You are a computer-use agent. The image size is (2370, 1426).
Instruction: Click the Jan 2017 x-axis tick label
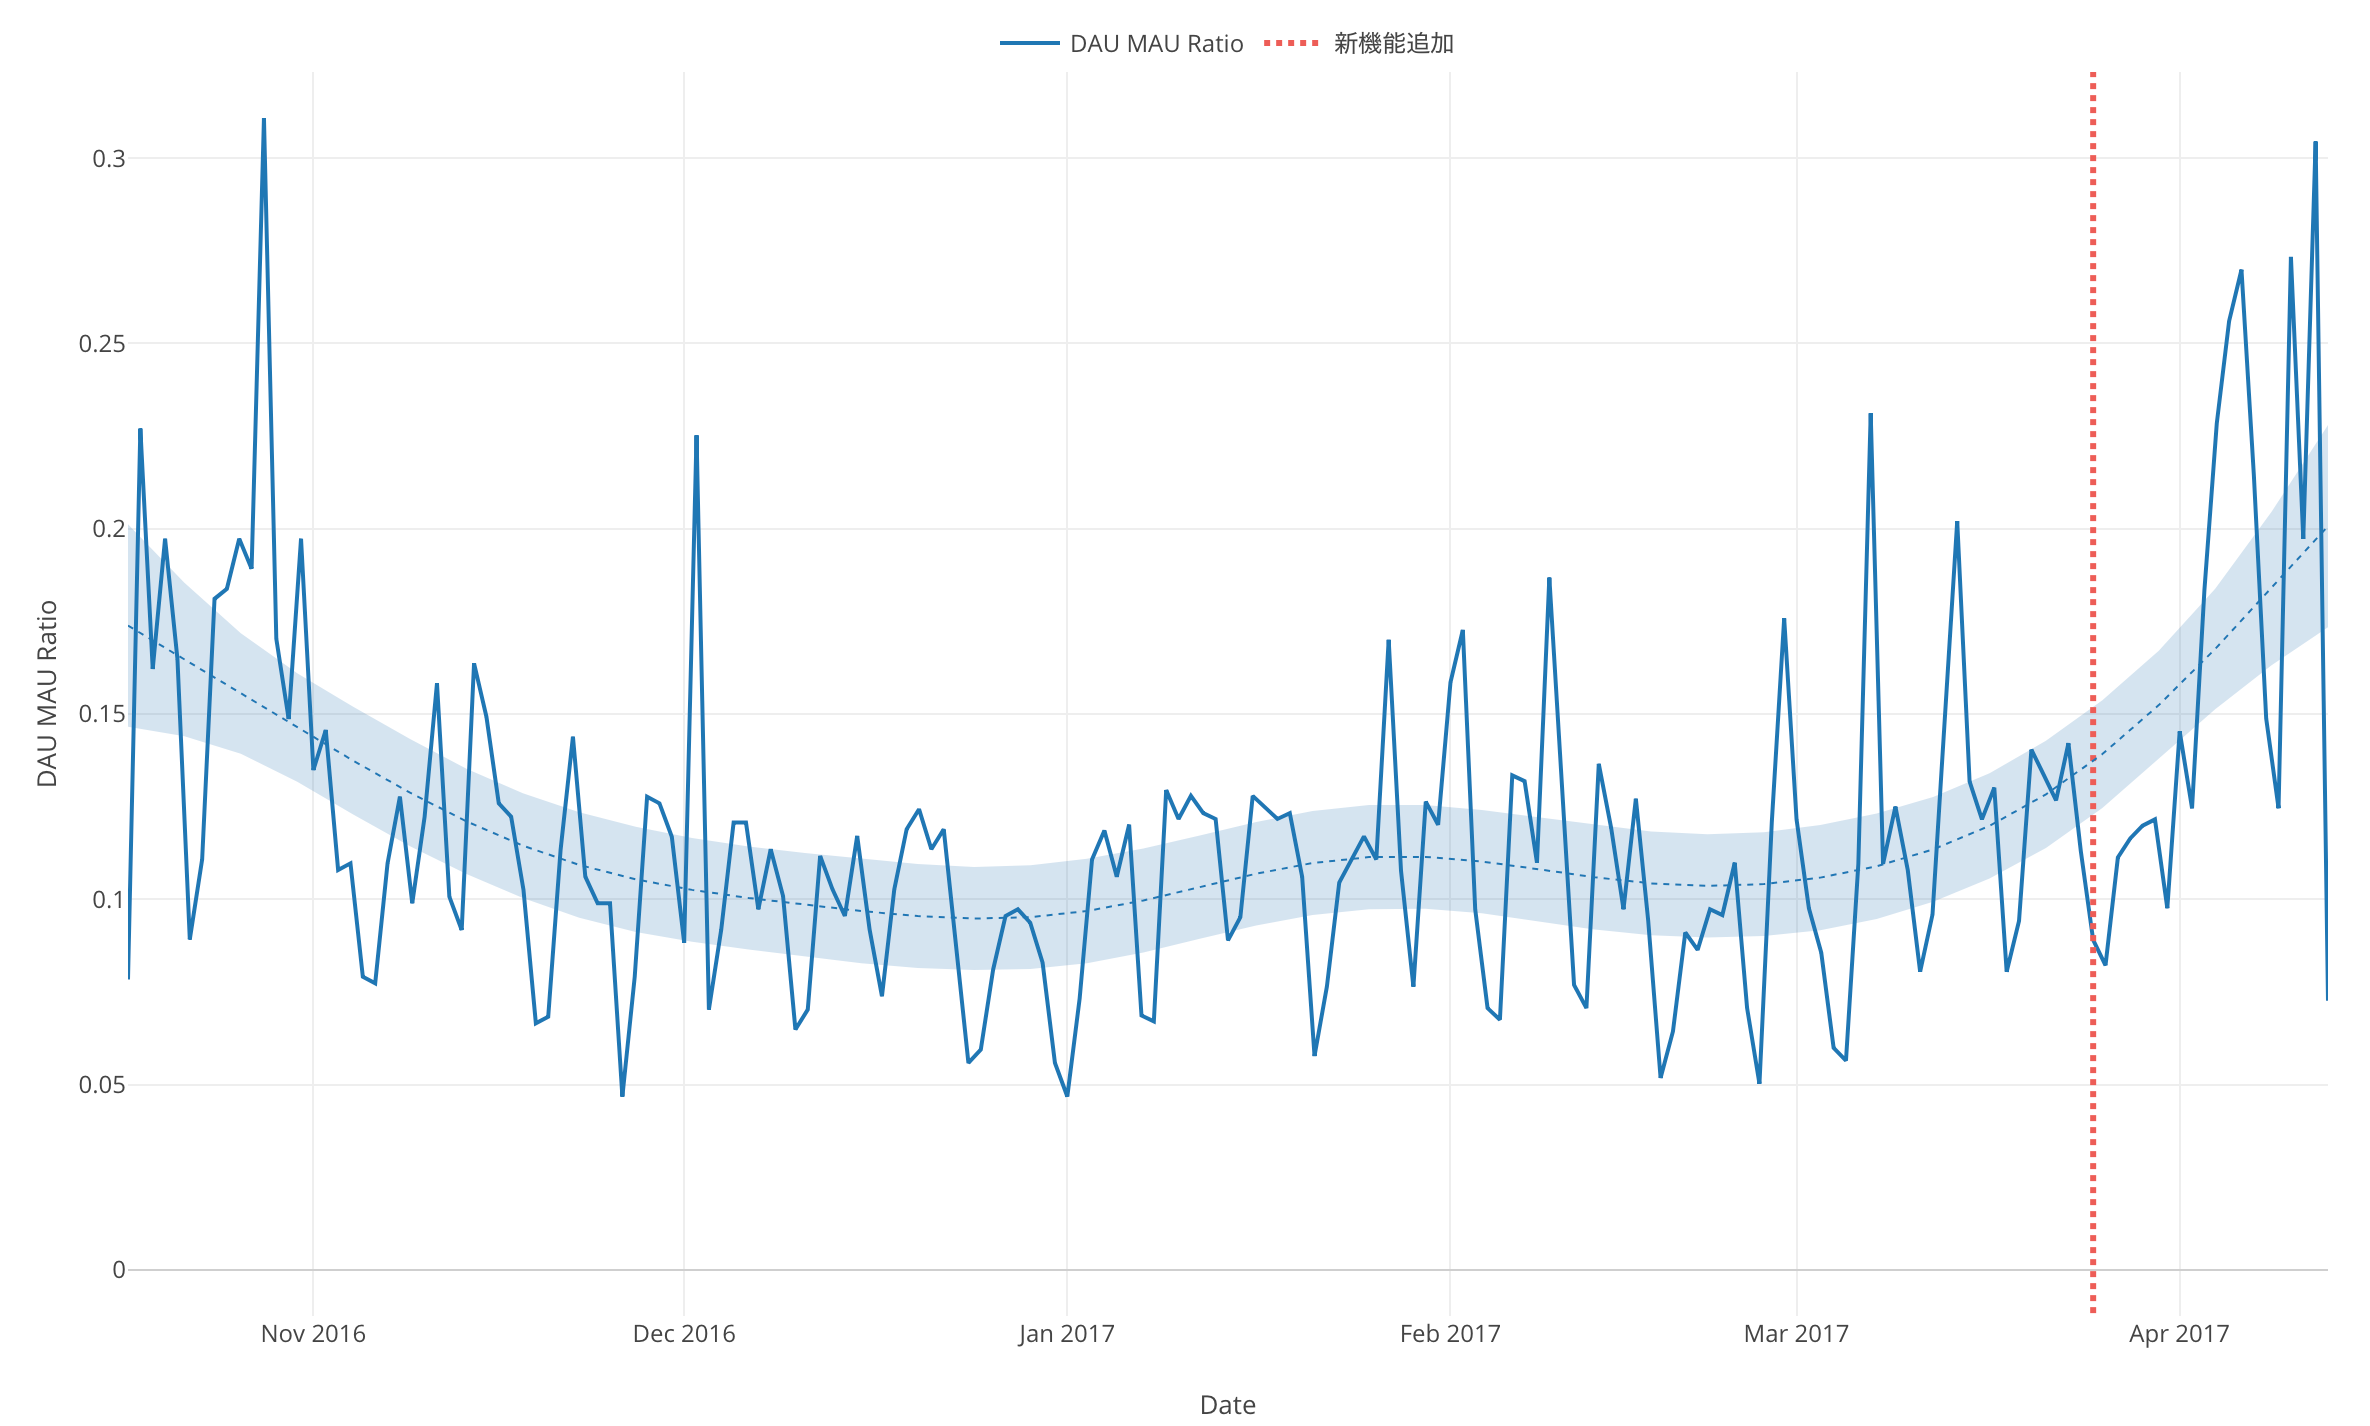tap(1066, 1334)
